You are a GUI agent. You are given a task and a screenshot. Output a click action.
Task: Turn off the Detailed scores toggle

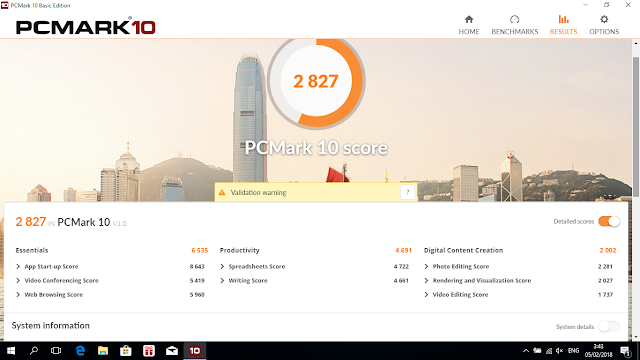tap(609, 221)
